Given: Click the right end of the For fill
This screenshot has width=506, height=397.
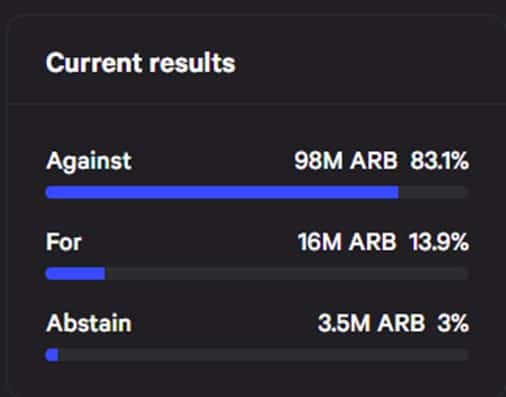Looking at the screenshot, I should click(103, 274).
